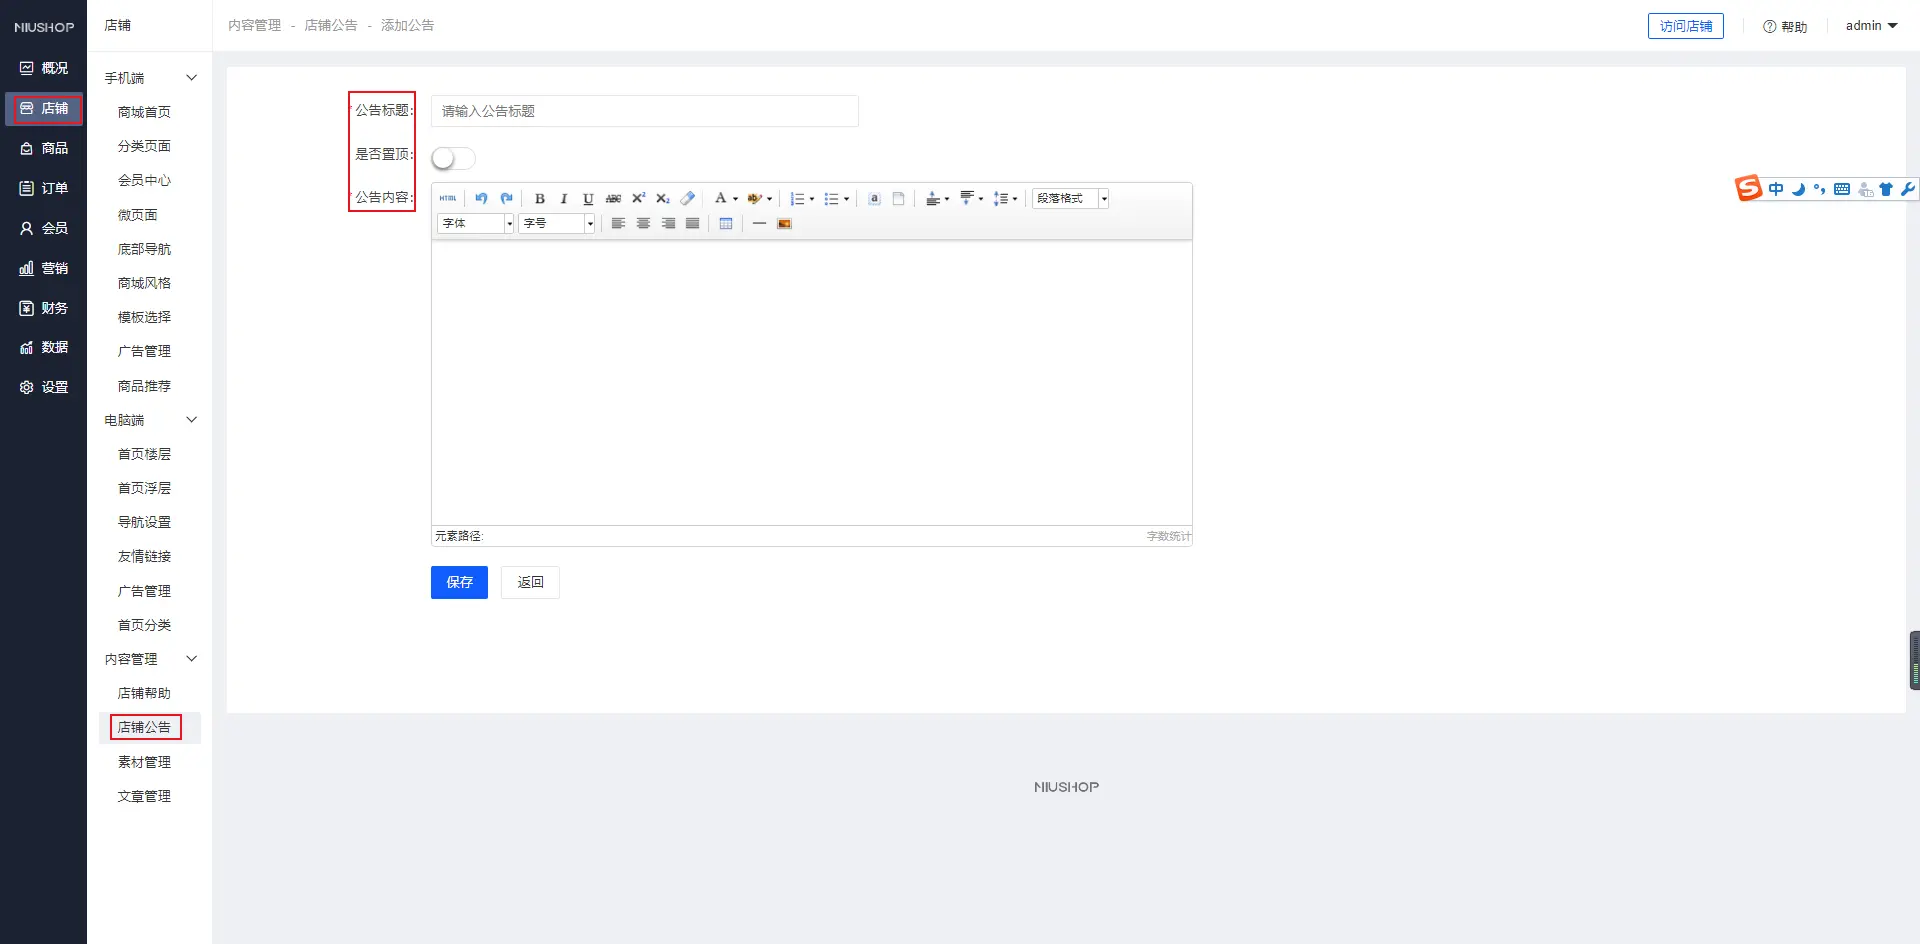Open the font color picker arrow

point(736,199)
